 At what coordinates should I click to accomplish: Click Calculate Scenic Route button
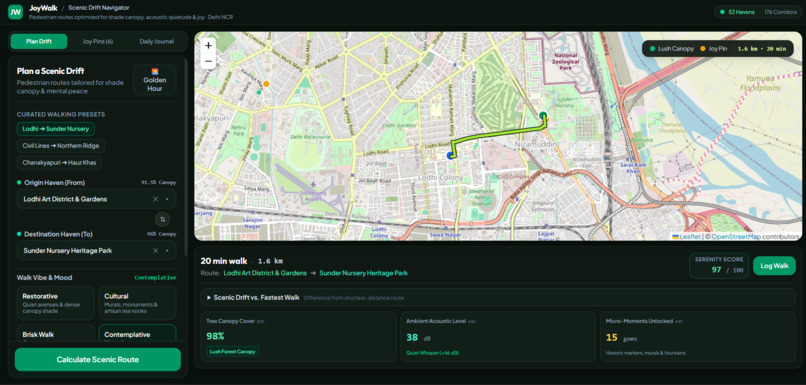tap(98, 359)
